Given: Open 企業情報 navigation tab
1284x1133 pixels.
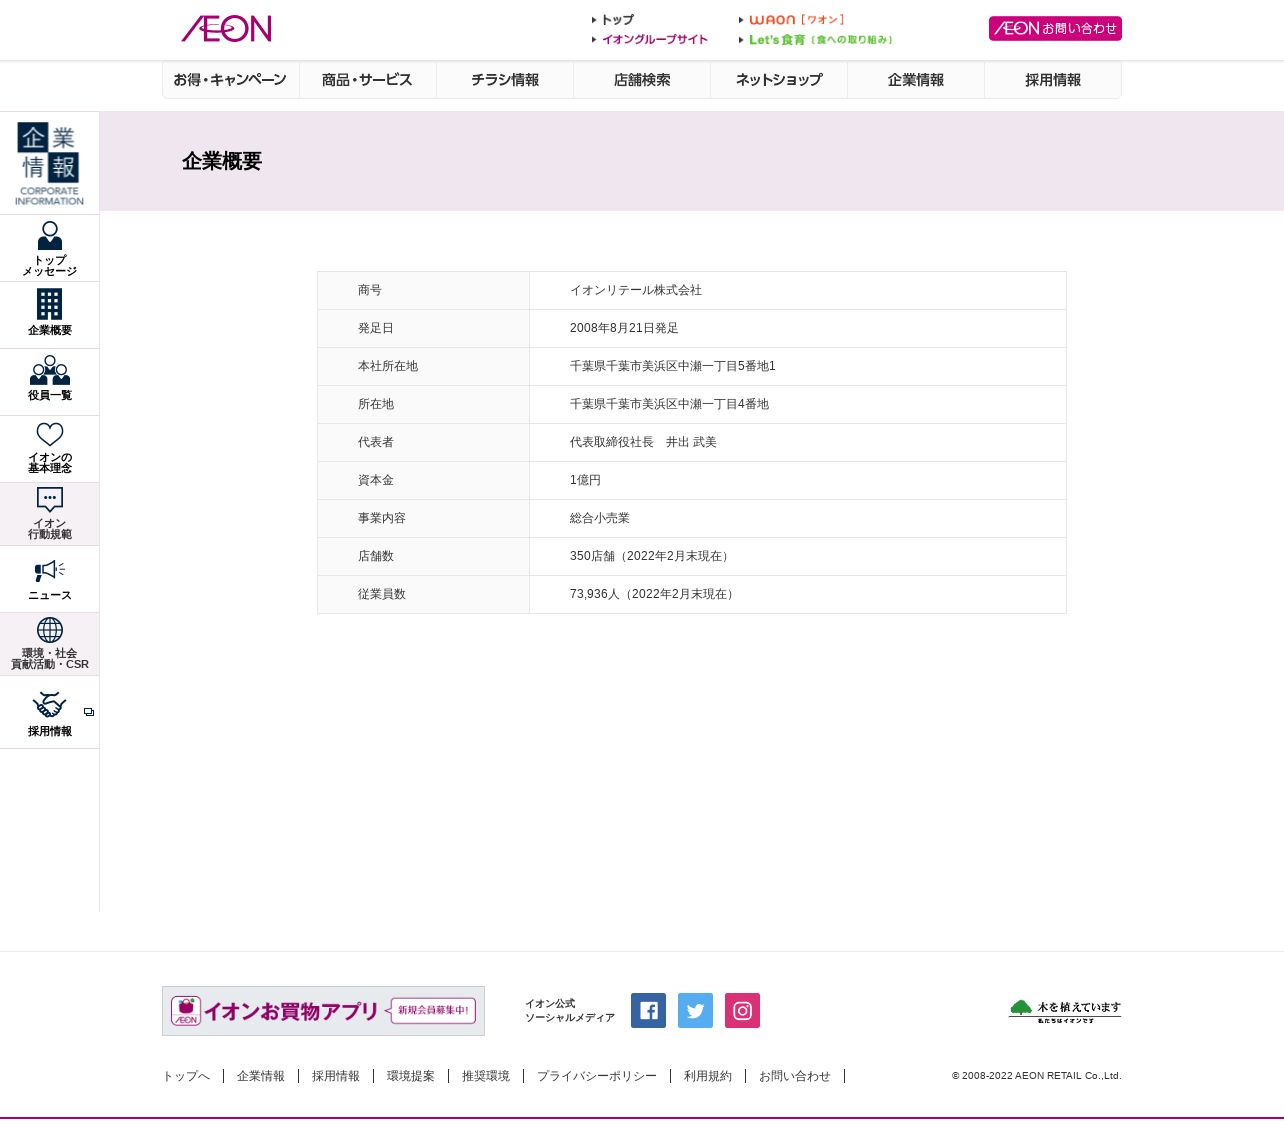Looking at the screenshot, I should (x=916, y=80).
